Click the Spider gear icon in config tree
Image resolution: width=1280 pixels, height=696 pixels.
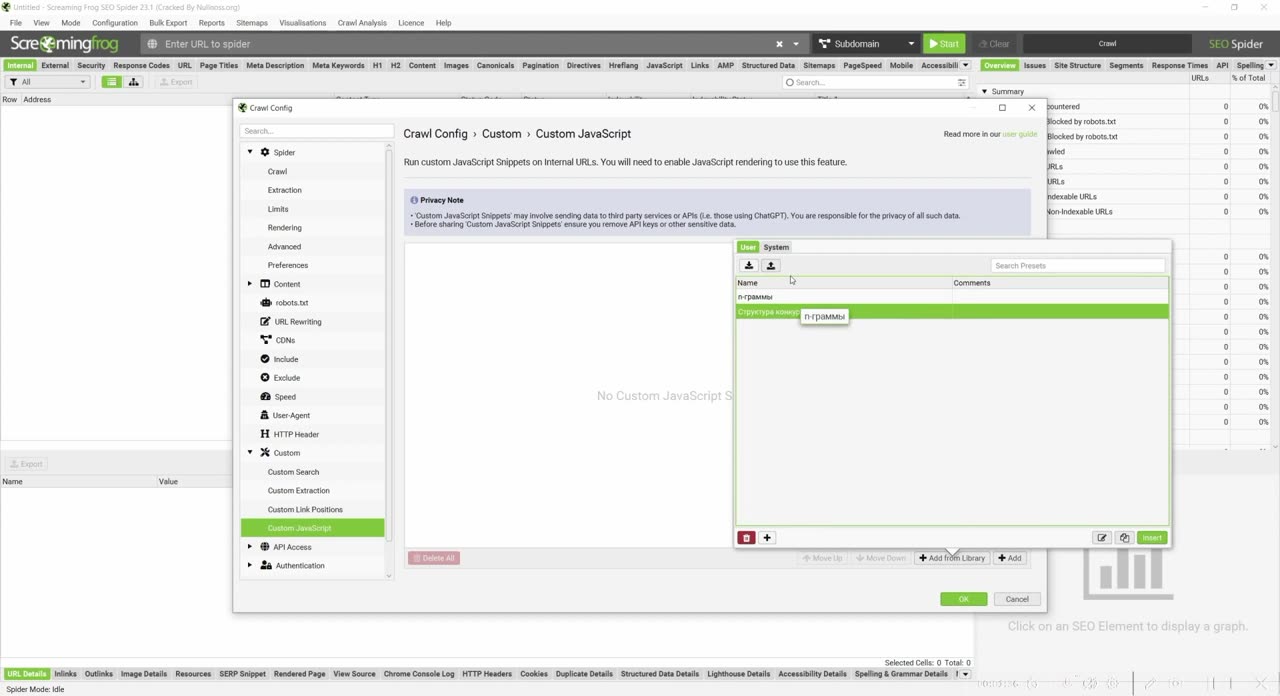point(265,152)
